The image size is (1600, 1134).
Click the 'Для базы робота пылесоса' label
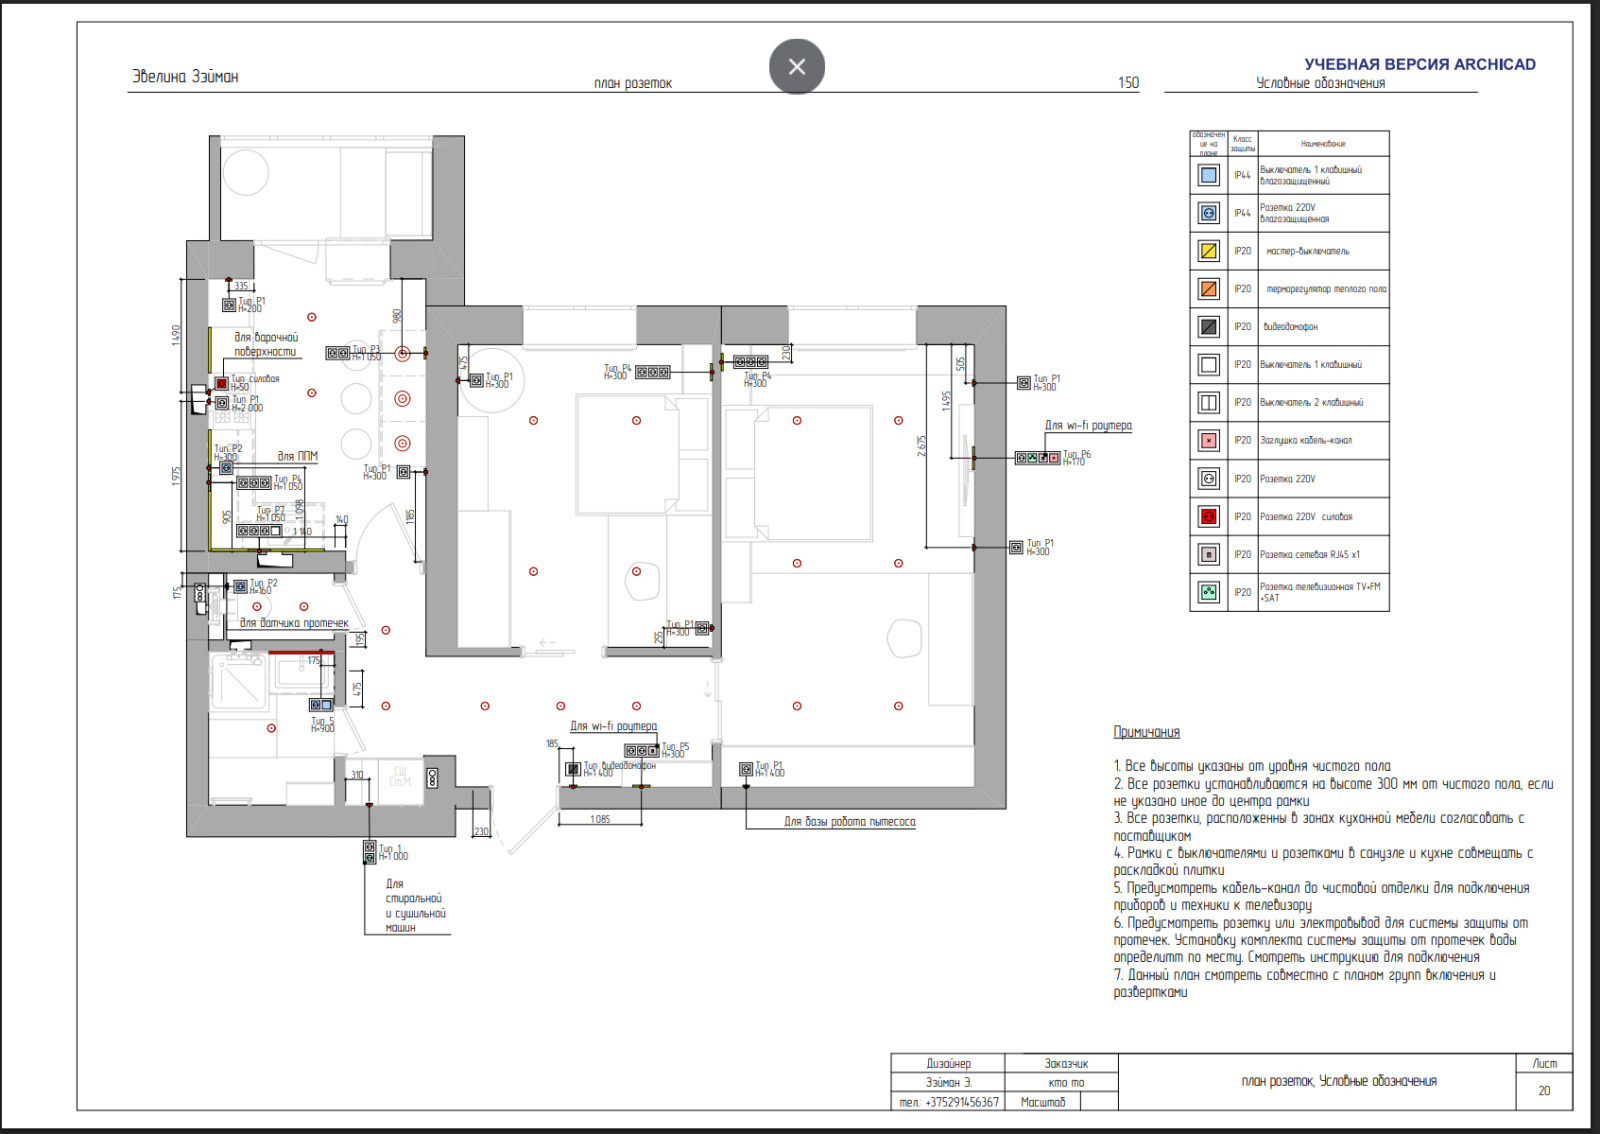click(849, 822)
